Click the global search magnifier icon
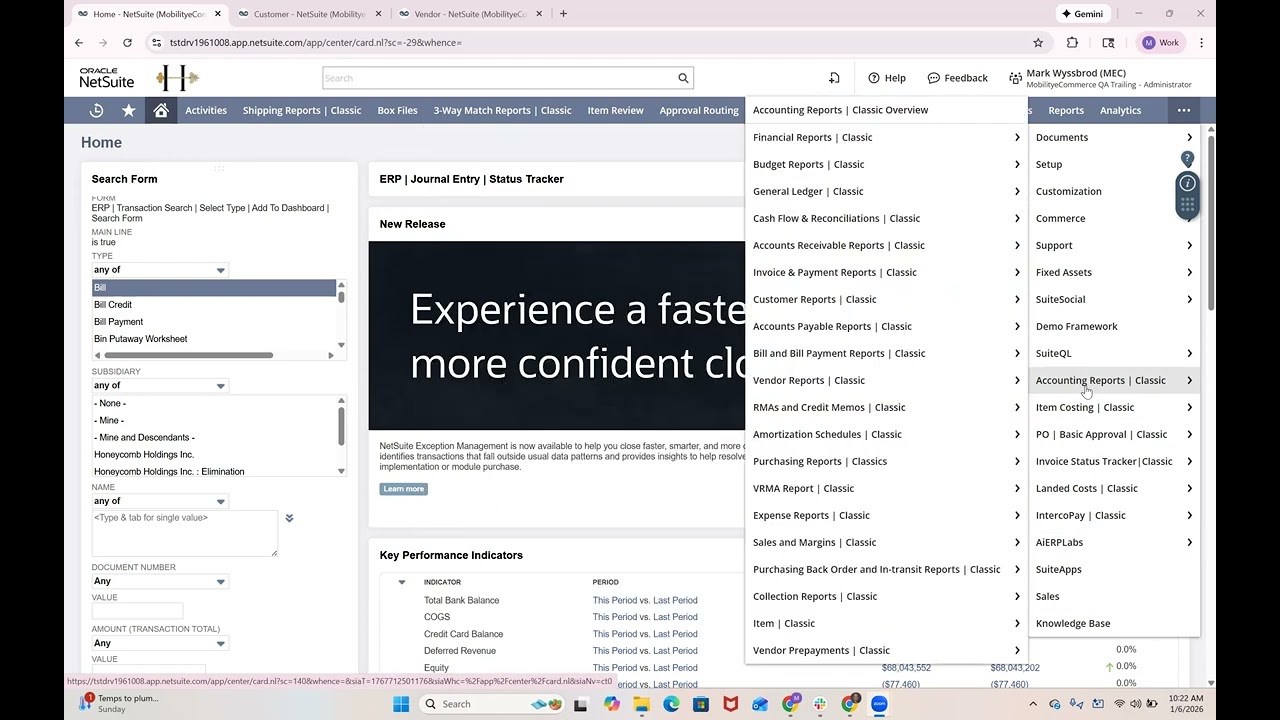 [x=683, y=78]
